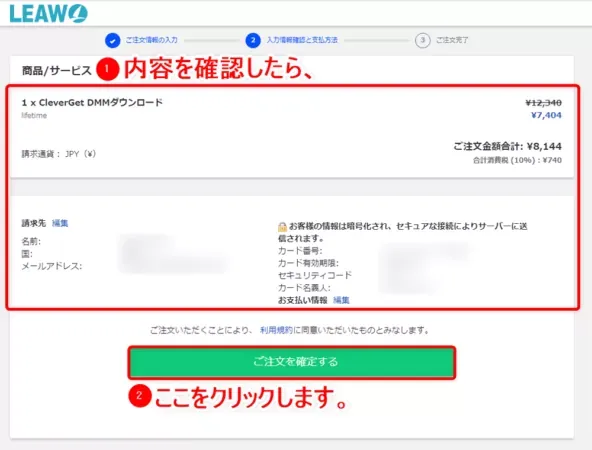The height and width of the screenshot is (450, 592).
Task: Click the お支払い情報 label
Action: 303,300
